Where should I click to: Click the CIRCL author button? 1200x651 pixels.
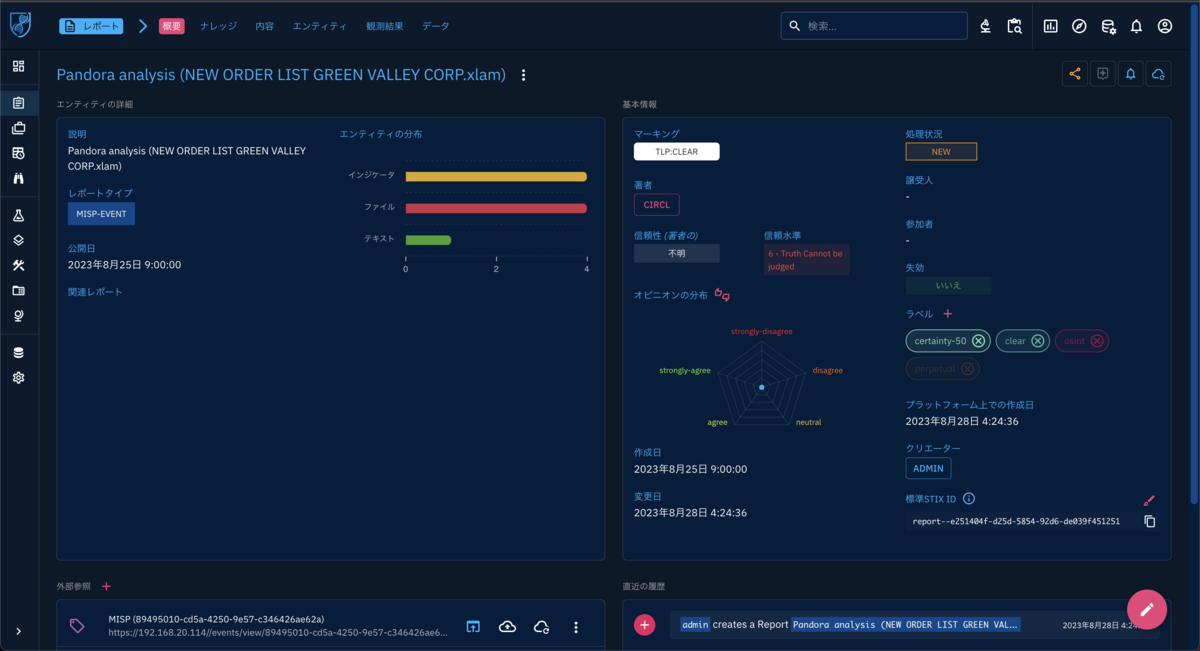coord(656,204)
